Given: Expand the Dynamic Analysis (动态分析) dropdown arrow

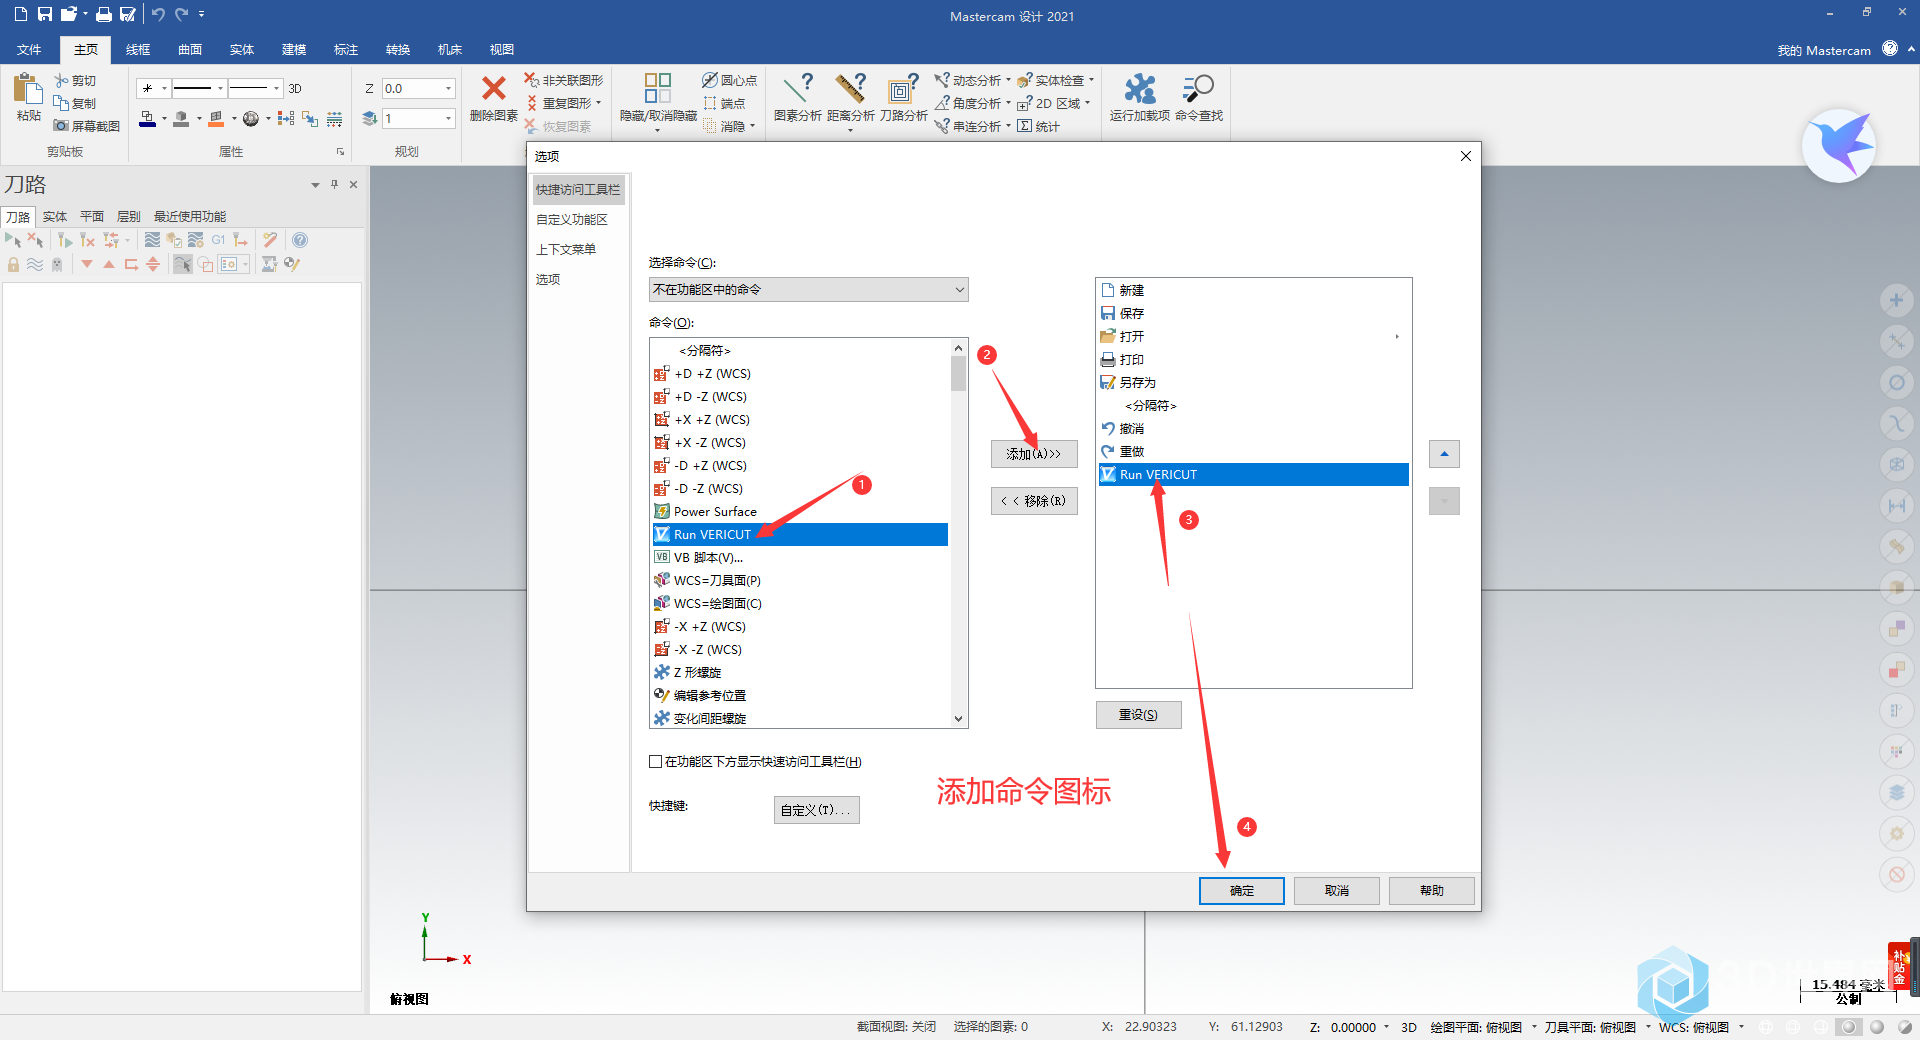Looking at the screenshot, I should click(1008, 80).
